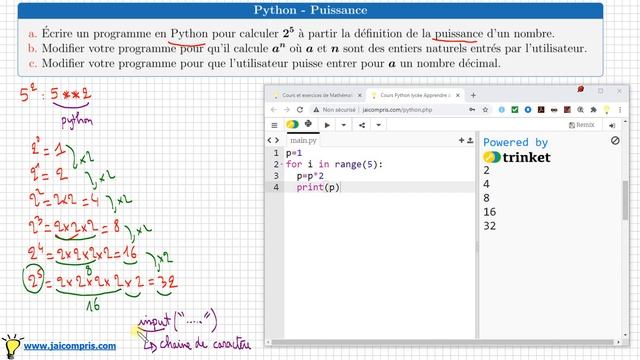Click code line 1 'p=1'

294,153
